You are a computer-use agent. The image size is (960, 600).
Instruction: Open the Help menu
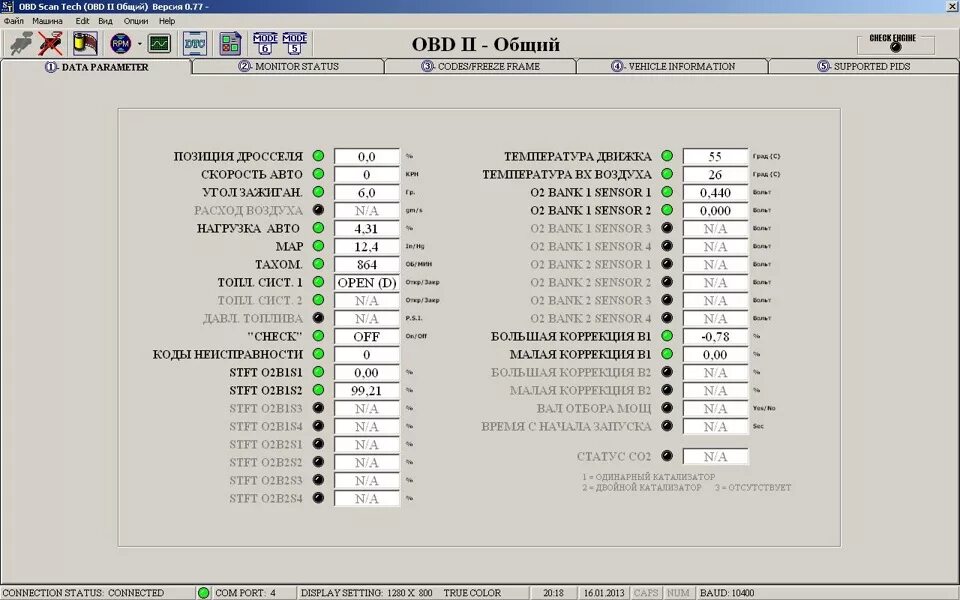tap(167, 21)
